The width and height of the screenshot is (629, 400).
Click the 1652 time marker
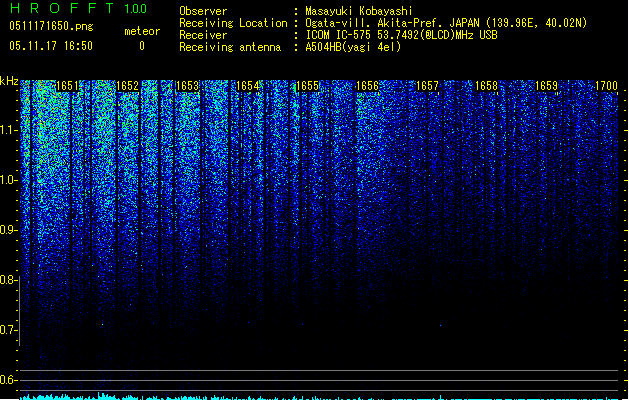128,86
